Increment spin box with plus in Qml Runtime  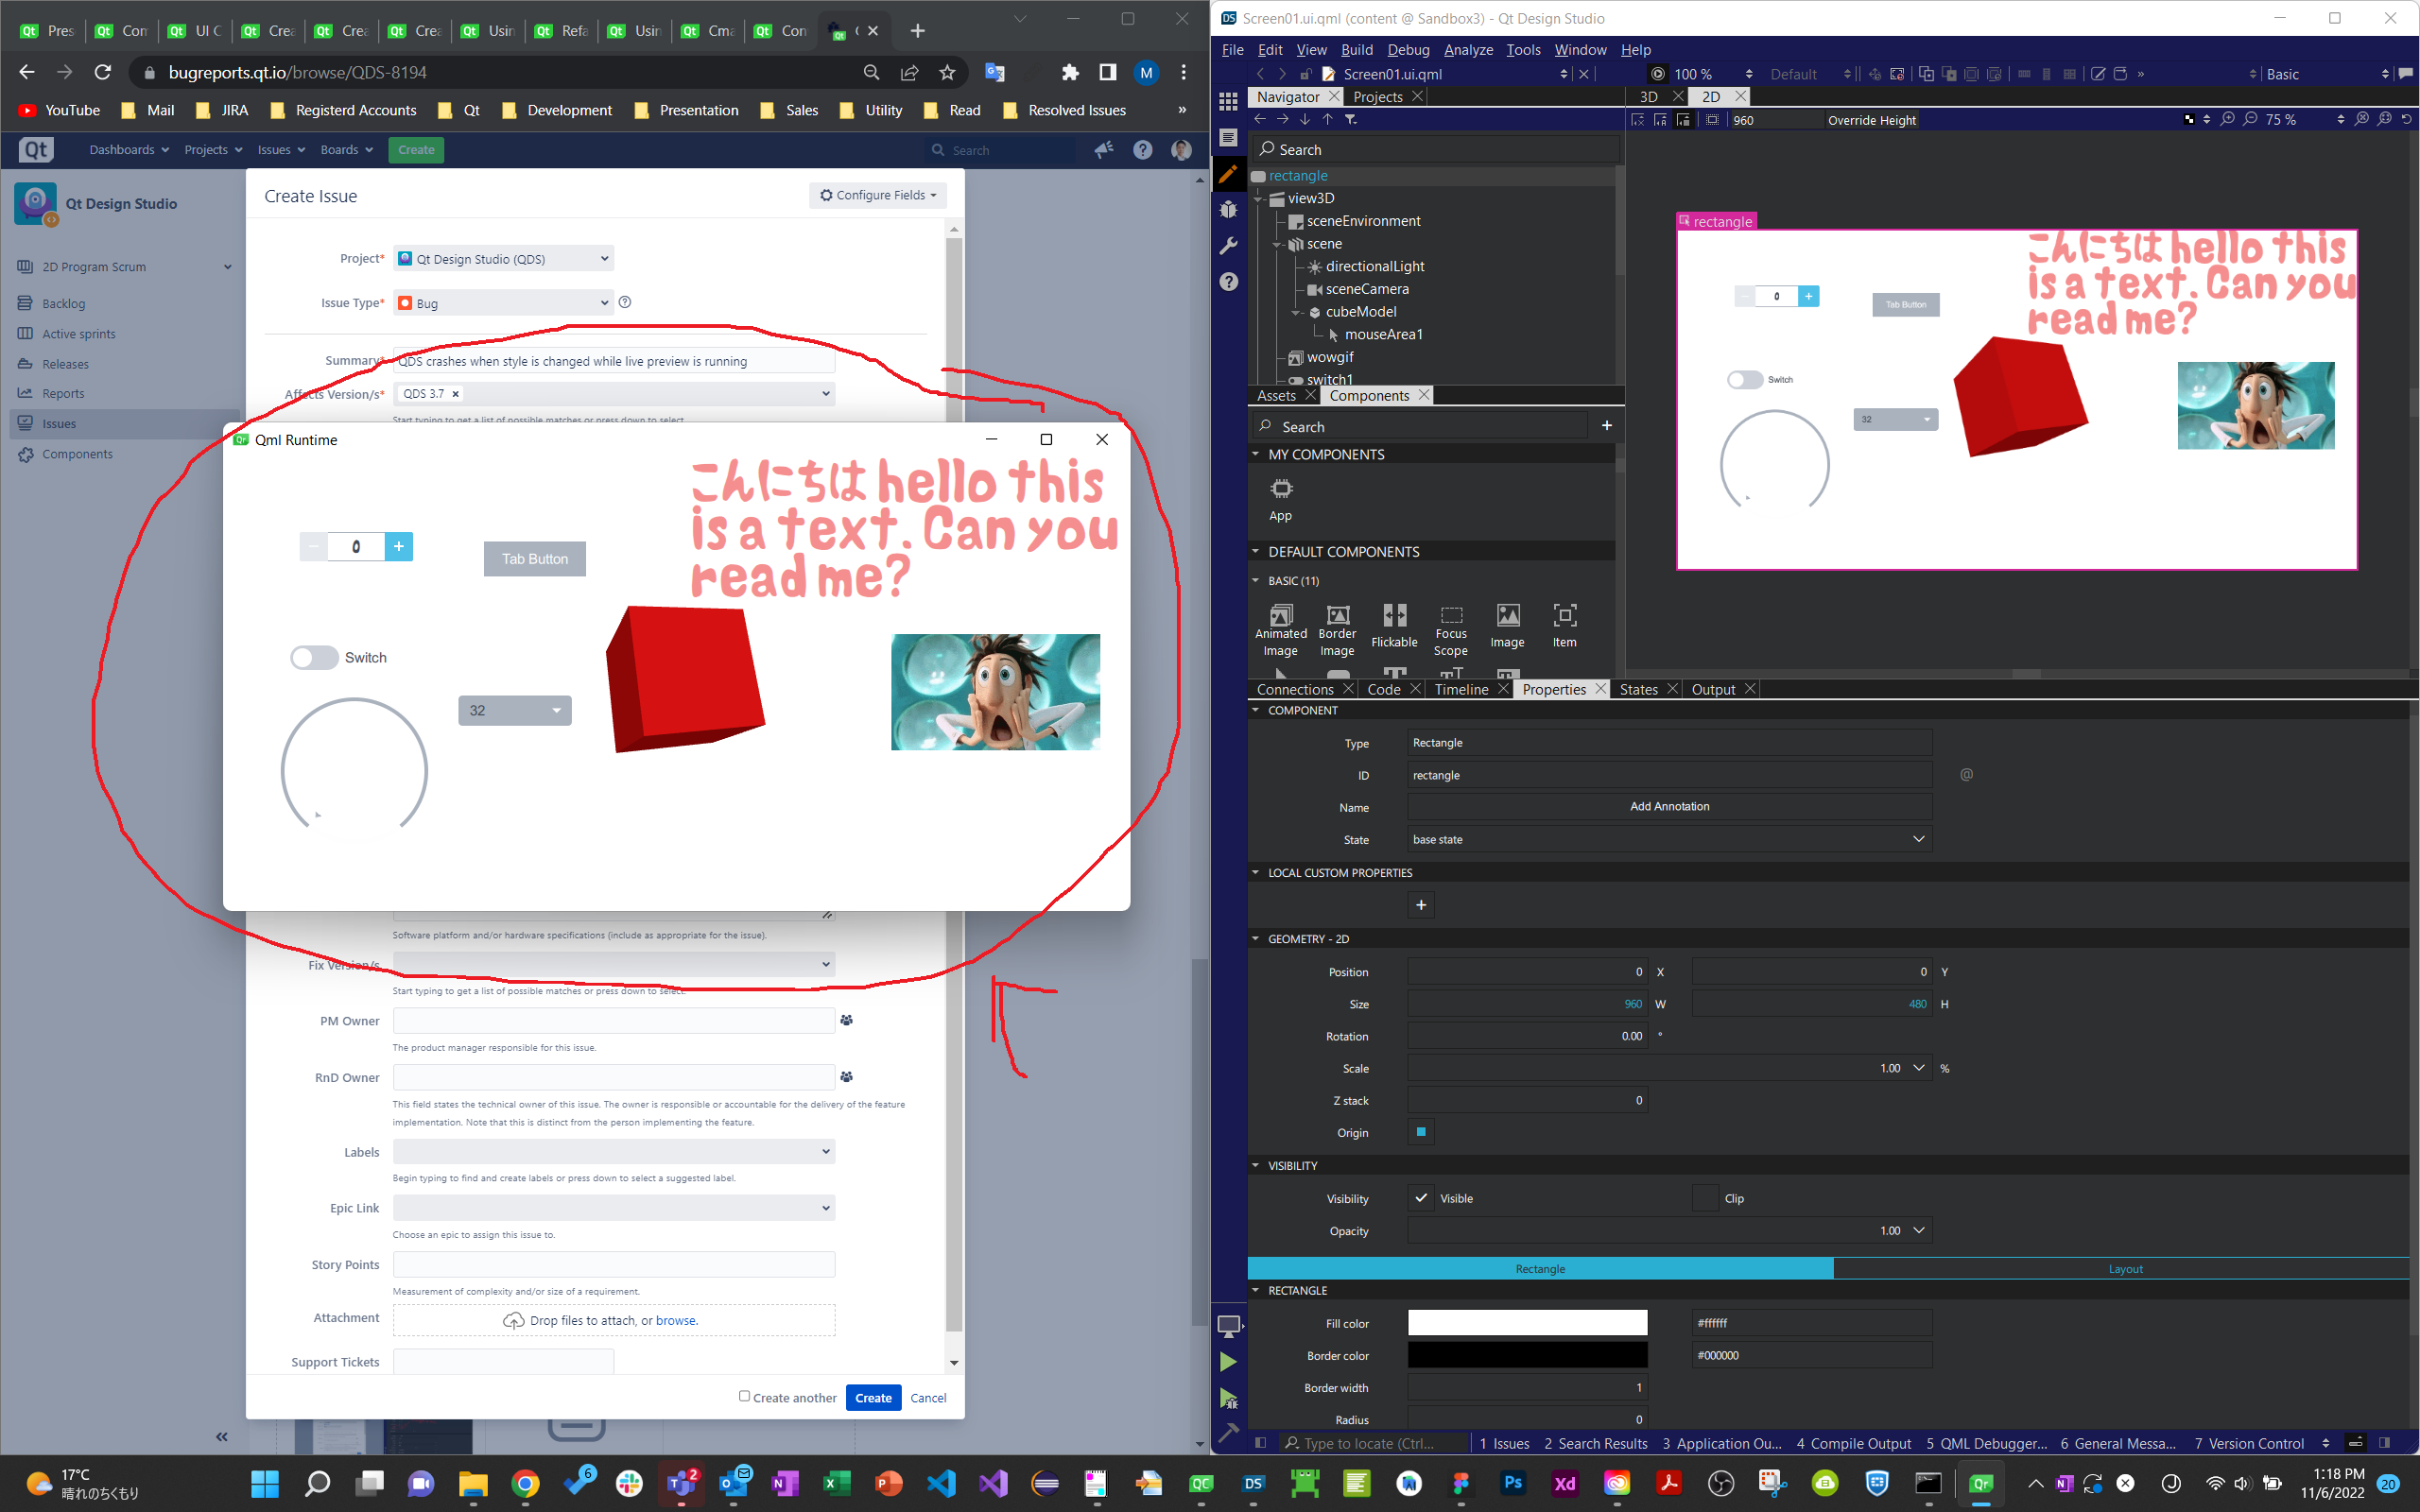399,546
